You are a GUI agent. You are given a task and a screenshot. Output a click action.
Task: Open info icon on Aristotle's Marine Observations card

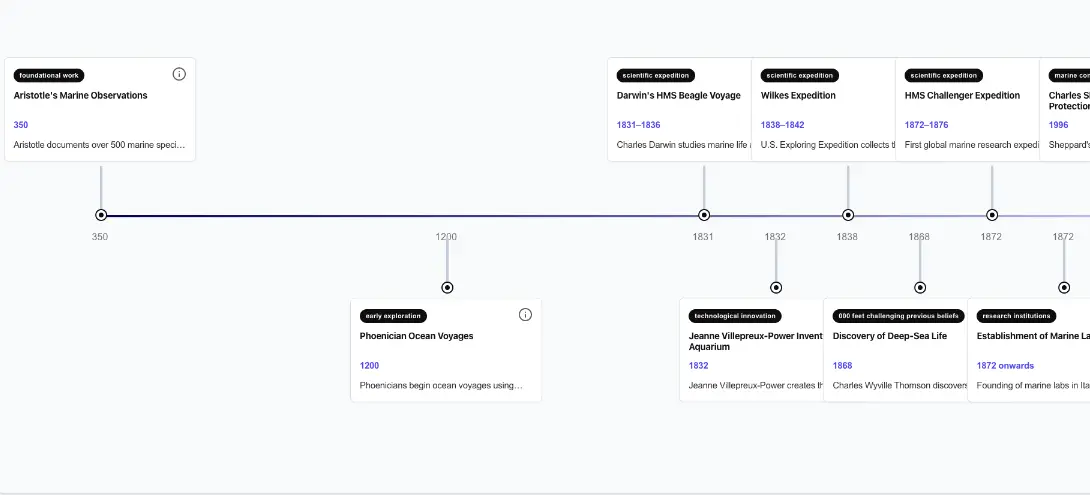(x=179, y=74)
